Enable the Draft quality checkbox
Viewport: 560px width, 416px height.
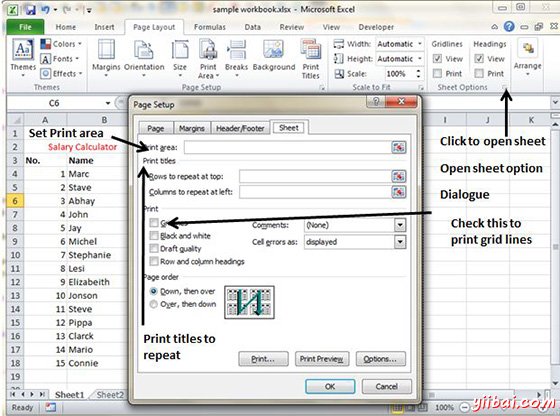[x=154, y=249]
